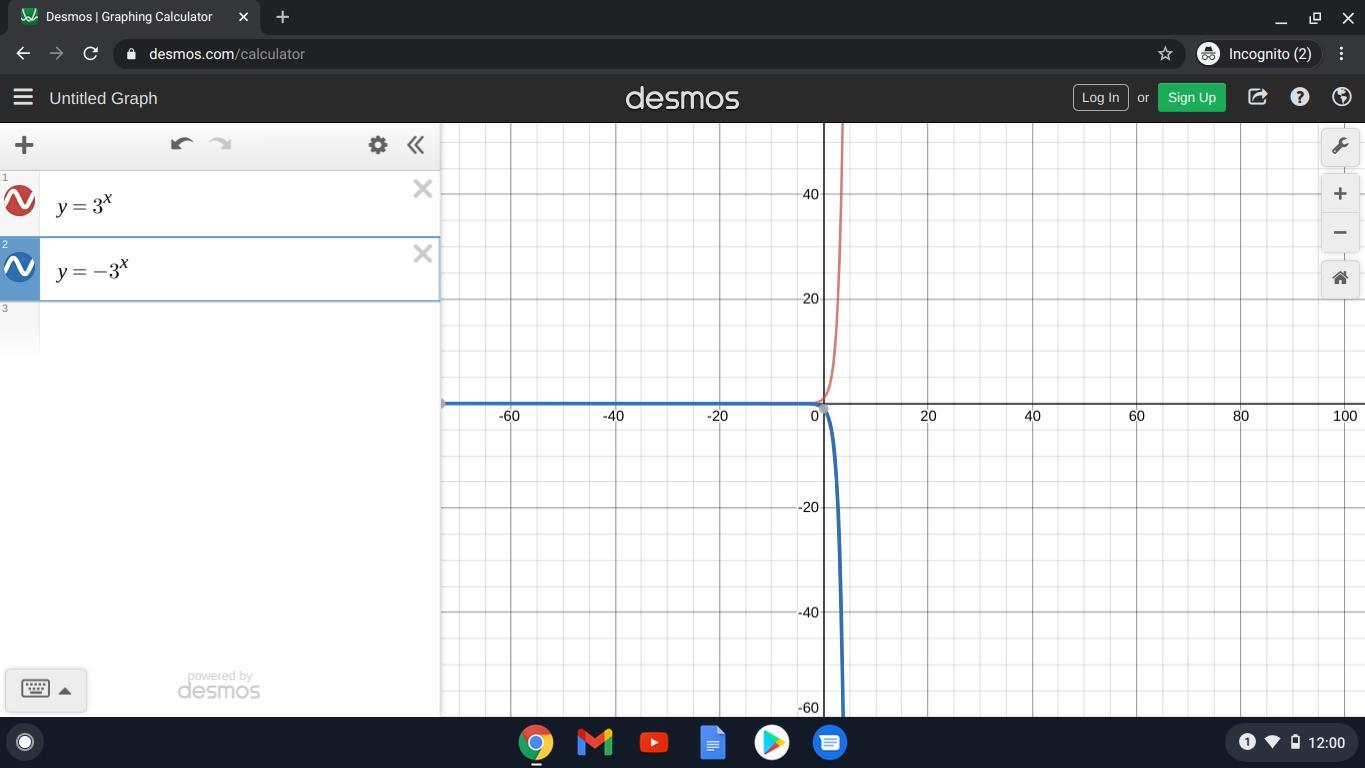This screenshot has height=768, width=1365.
Task: Open Play Store from the shelf
Action: click(x=772, y=743)
